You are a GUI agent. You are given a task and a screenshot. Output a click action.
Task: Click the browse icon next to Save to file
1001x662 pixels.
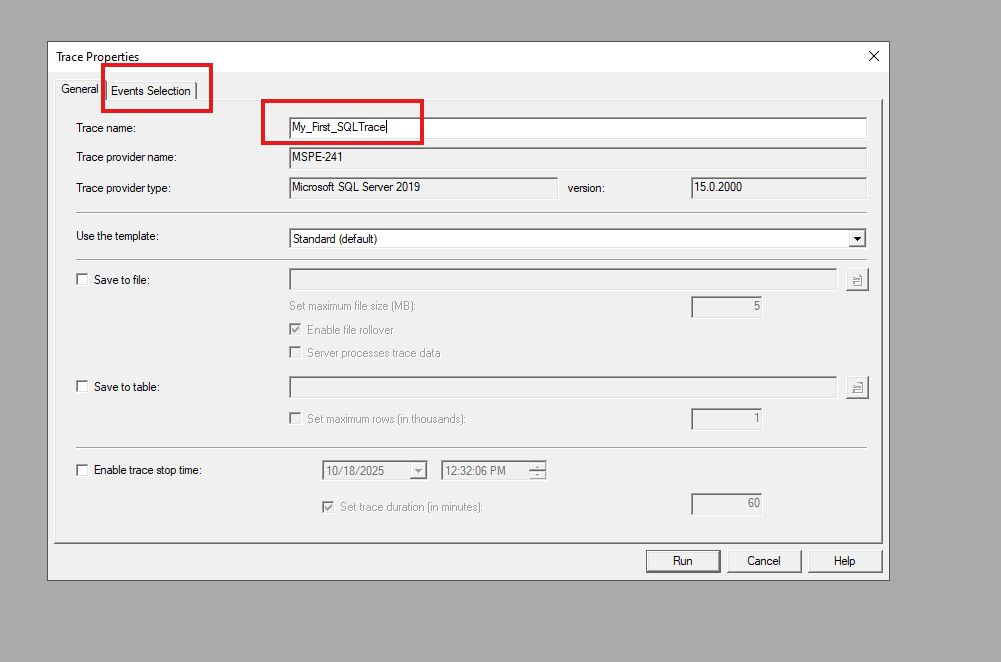click(x=857, y=279)
